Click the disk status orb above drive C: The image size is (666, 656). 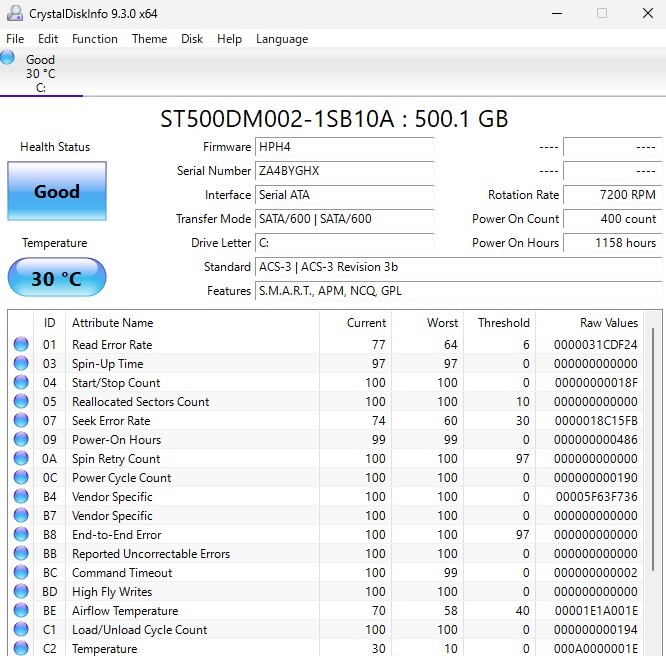[8, 58]
